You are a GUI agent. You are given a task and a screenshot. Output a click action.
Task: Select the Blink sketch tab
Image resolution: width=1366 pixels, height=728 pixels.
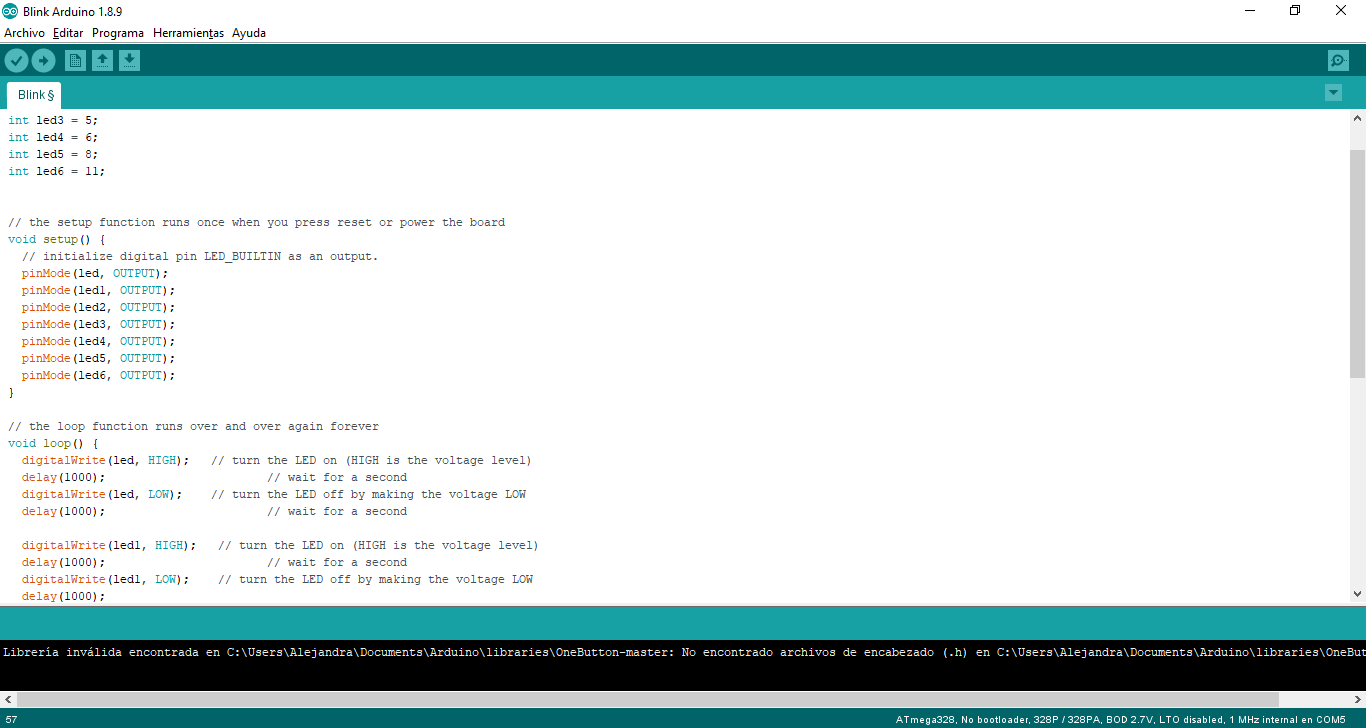point(34,95)
